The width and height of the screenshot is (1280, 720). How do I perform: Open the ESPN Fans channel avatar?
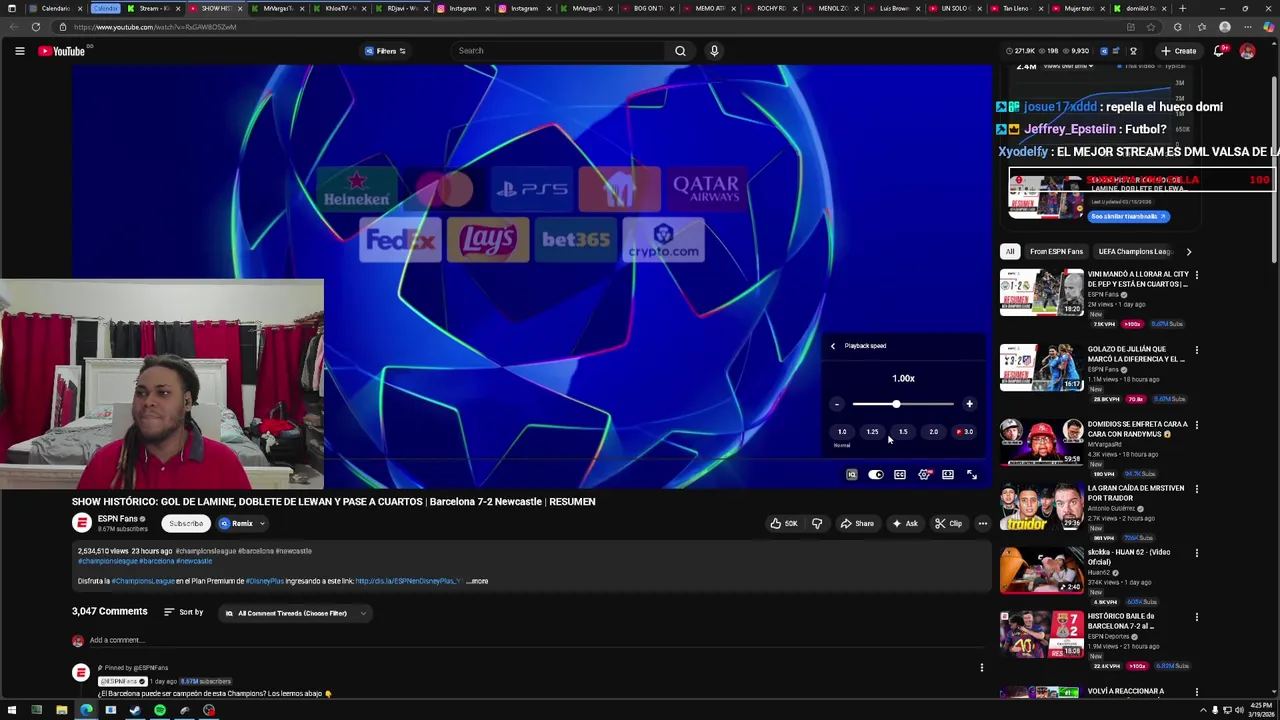82,522
